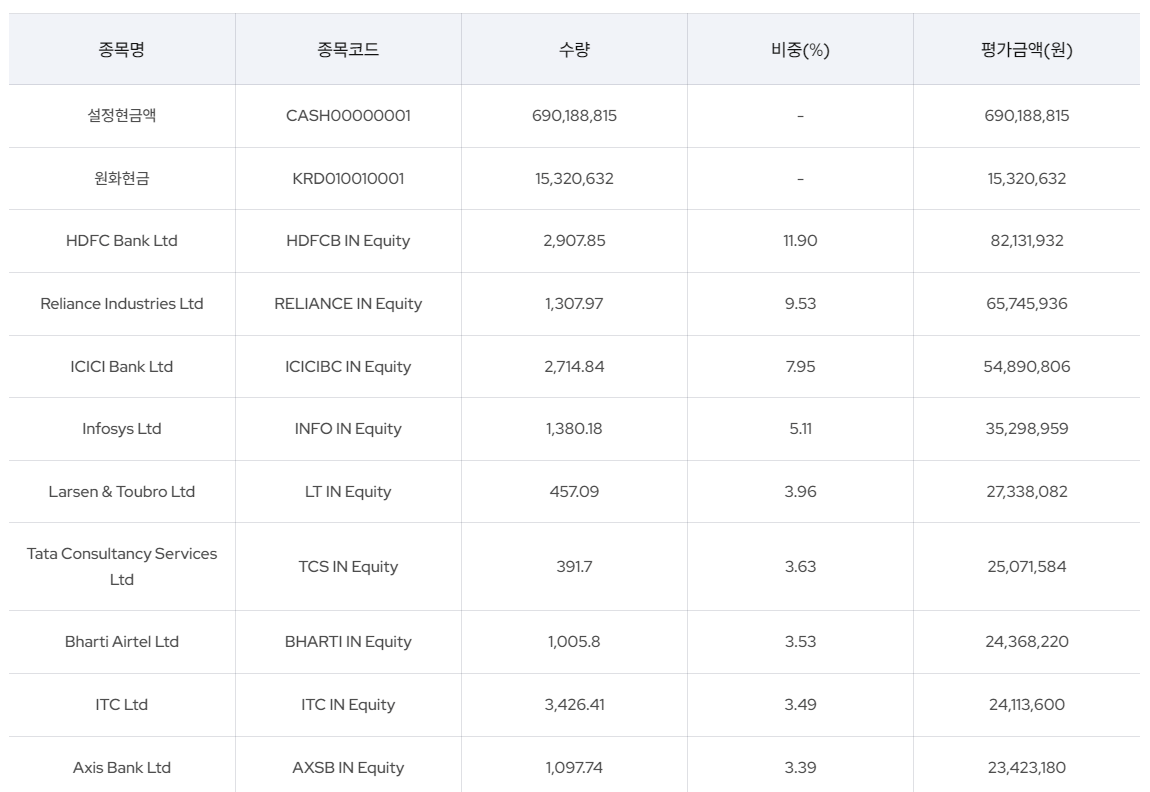Click Infosys Ltd name
The height and width of the screenshot is (792, 1150).
[122, 429]
